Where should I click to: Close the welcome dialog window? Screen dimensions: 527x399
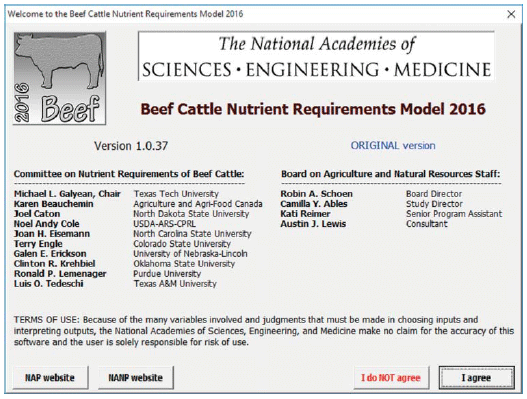point(511,14)
